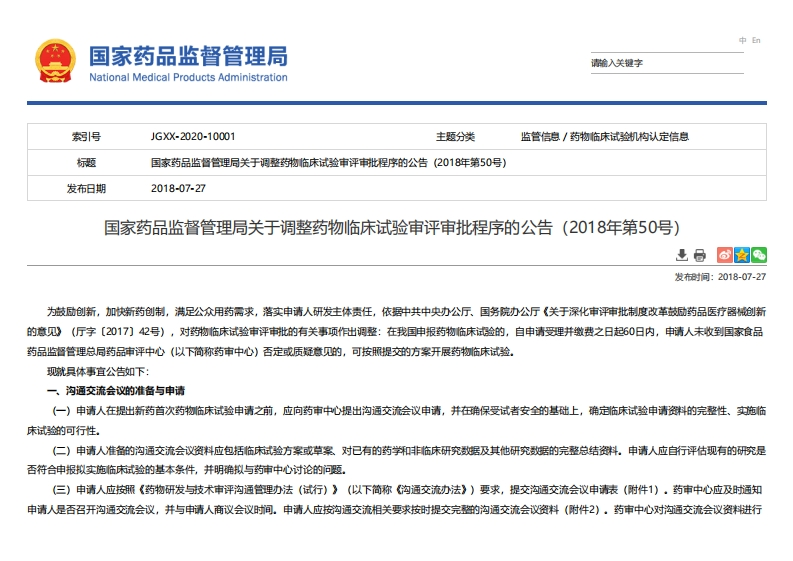Switch language to 中 (Chinese)
Screen dimensions: 793x561
(743, 40)
